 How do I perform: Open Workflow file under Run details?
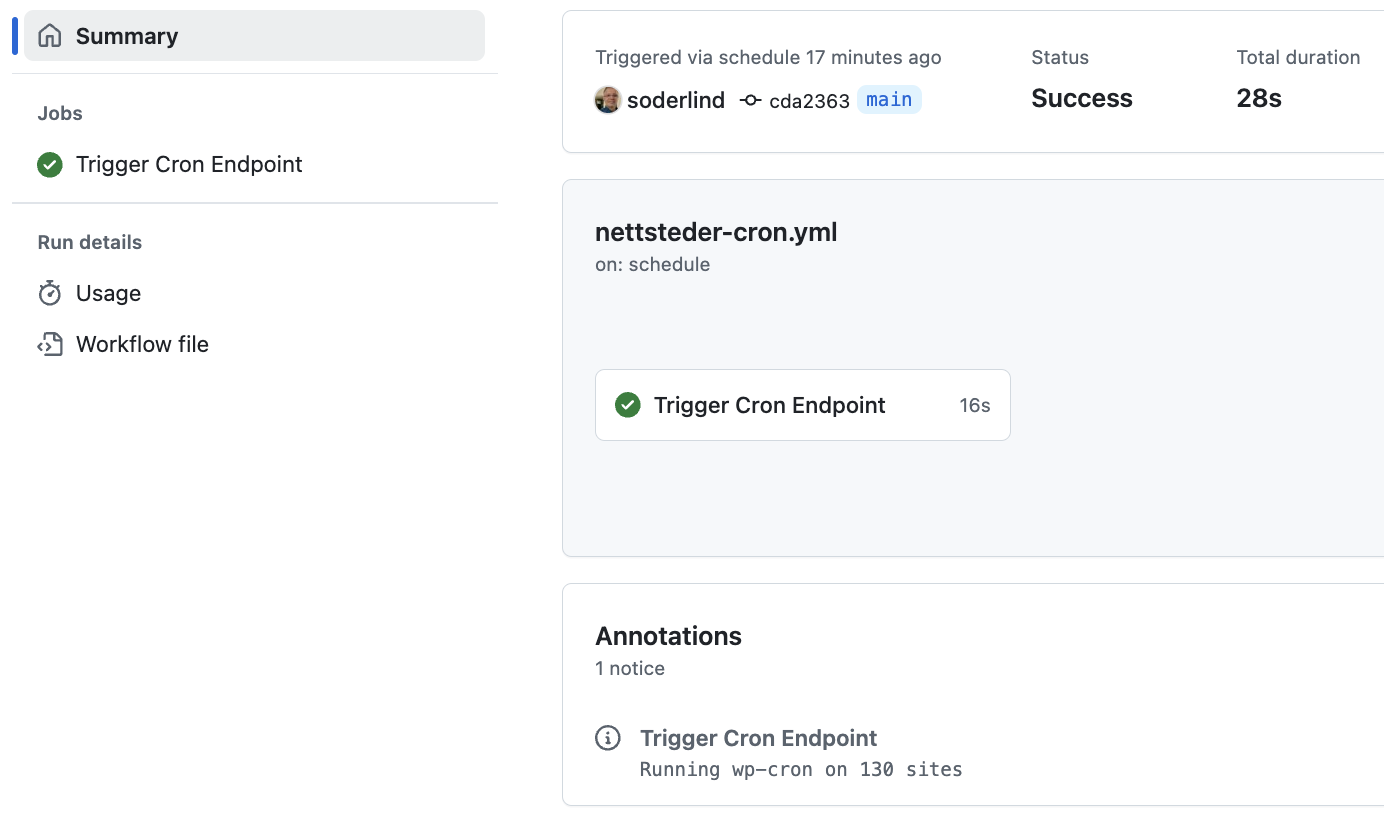point(142,343)
